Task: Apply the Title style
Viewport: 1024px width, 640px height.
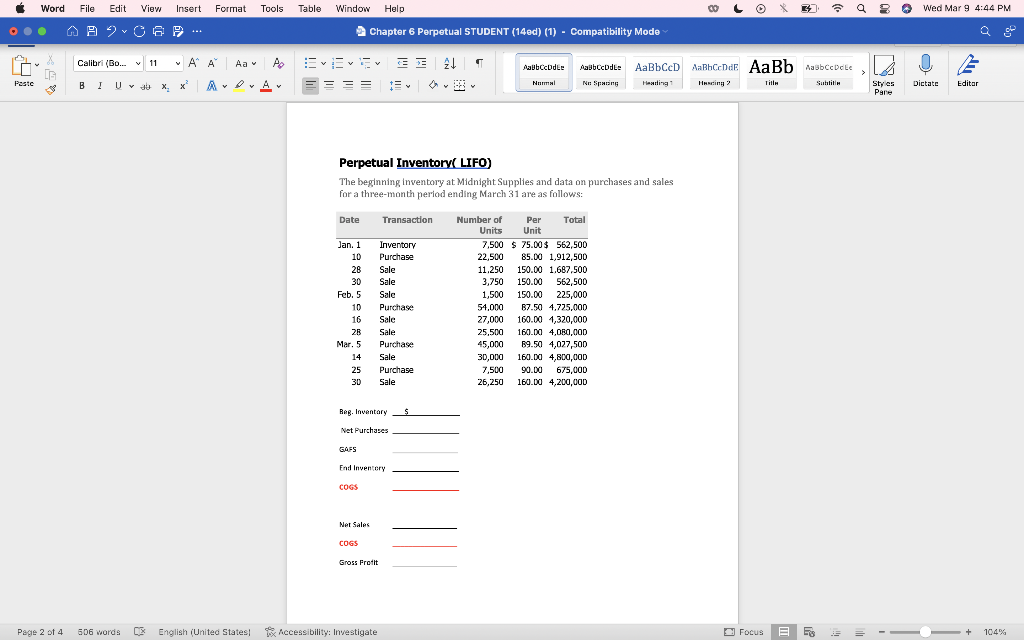Action: point(771,72)
